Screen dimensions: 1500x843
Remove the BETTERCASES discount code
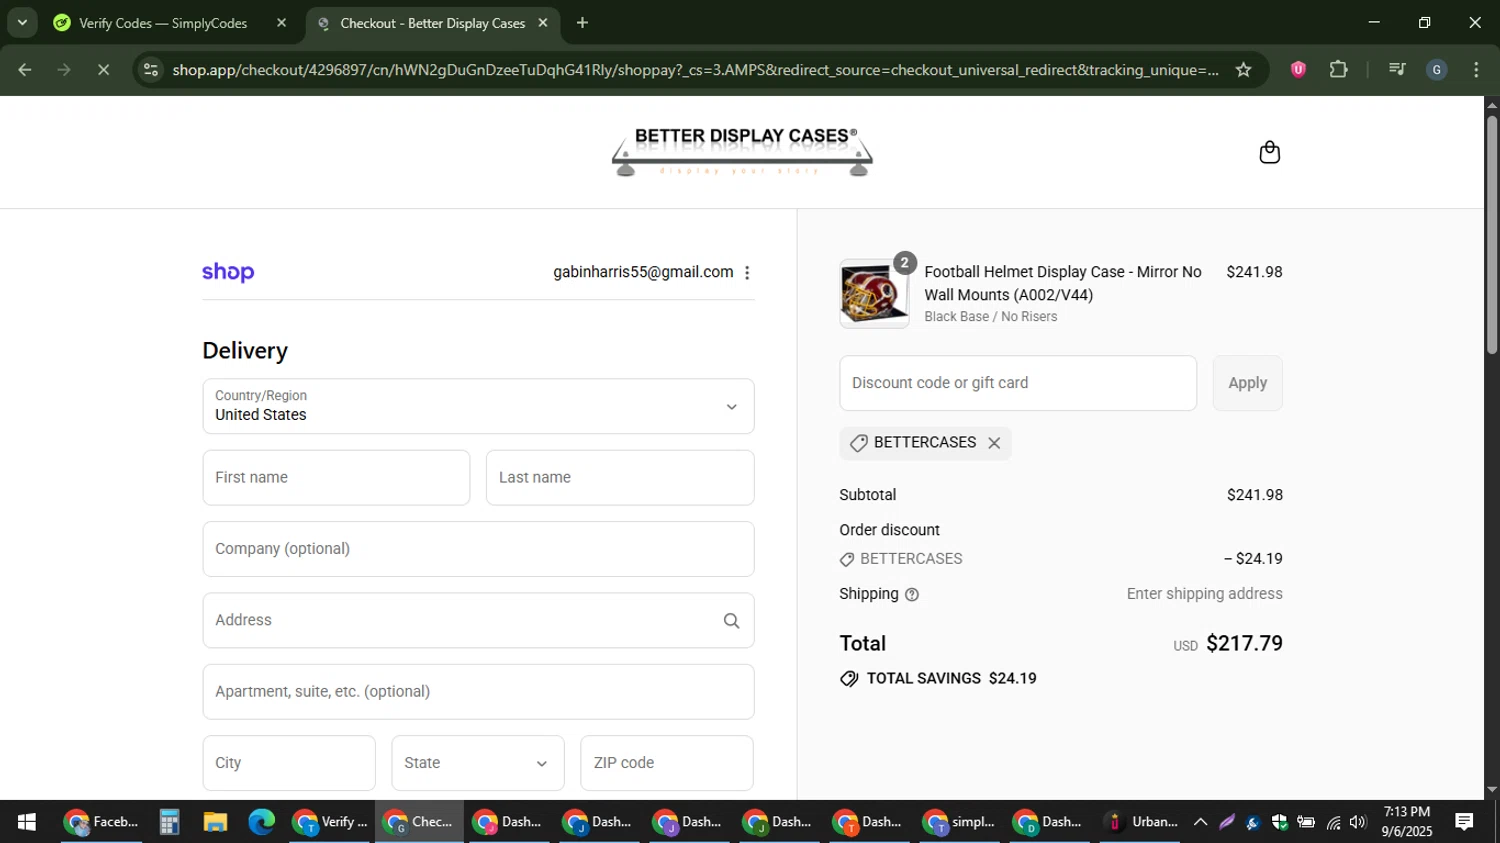[x=994, y=443]
